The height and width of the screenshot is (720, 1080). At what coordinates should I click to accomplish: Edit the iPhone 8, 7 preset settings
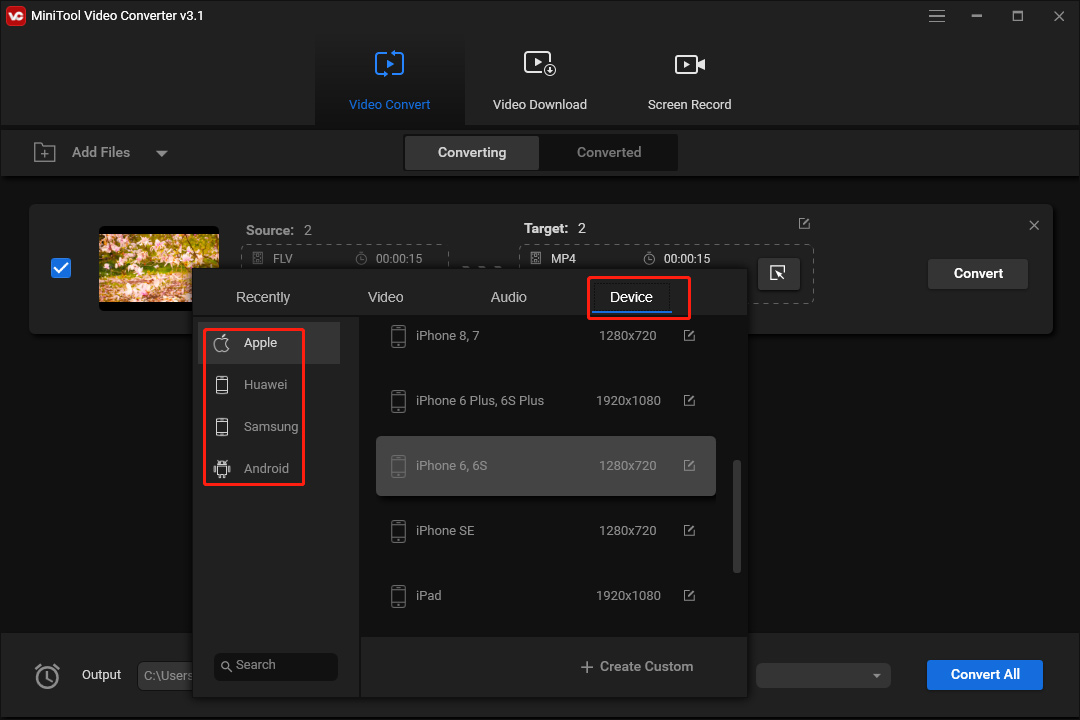pyautogui.click(x=689, y=336)
